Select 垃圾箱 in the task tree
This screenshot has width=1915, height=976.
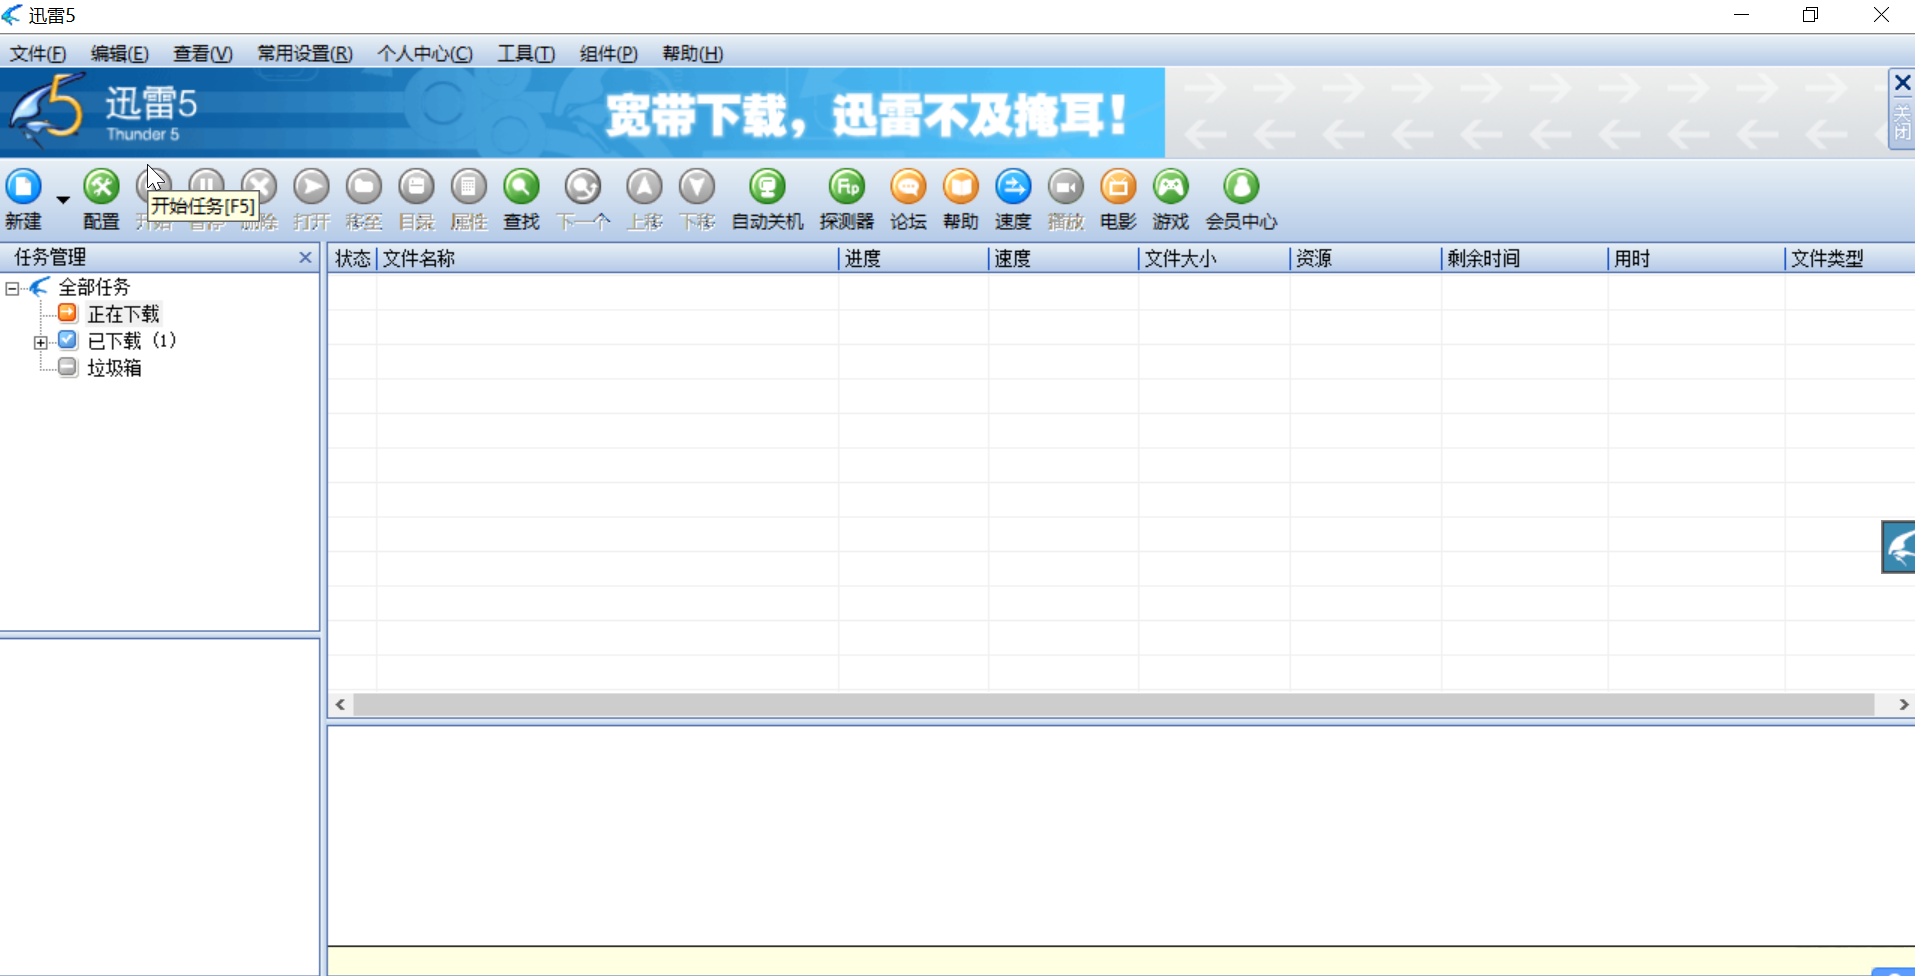point(114,368)
